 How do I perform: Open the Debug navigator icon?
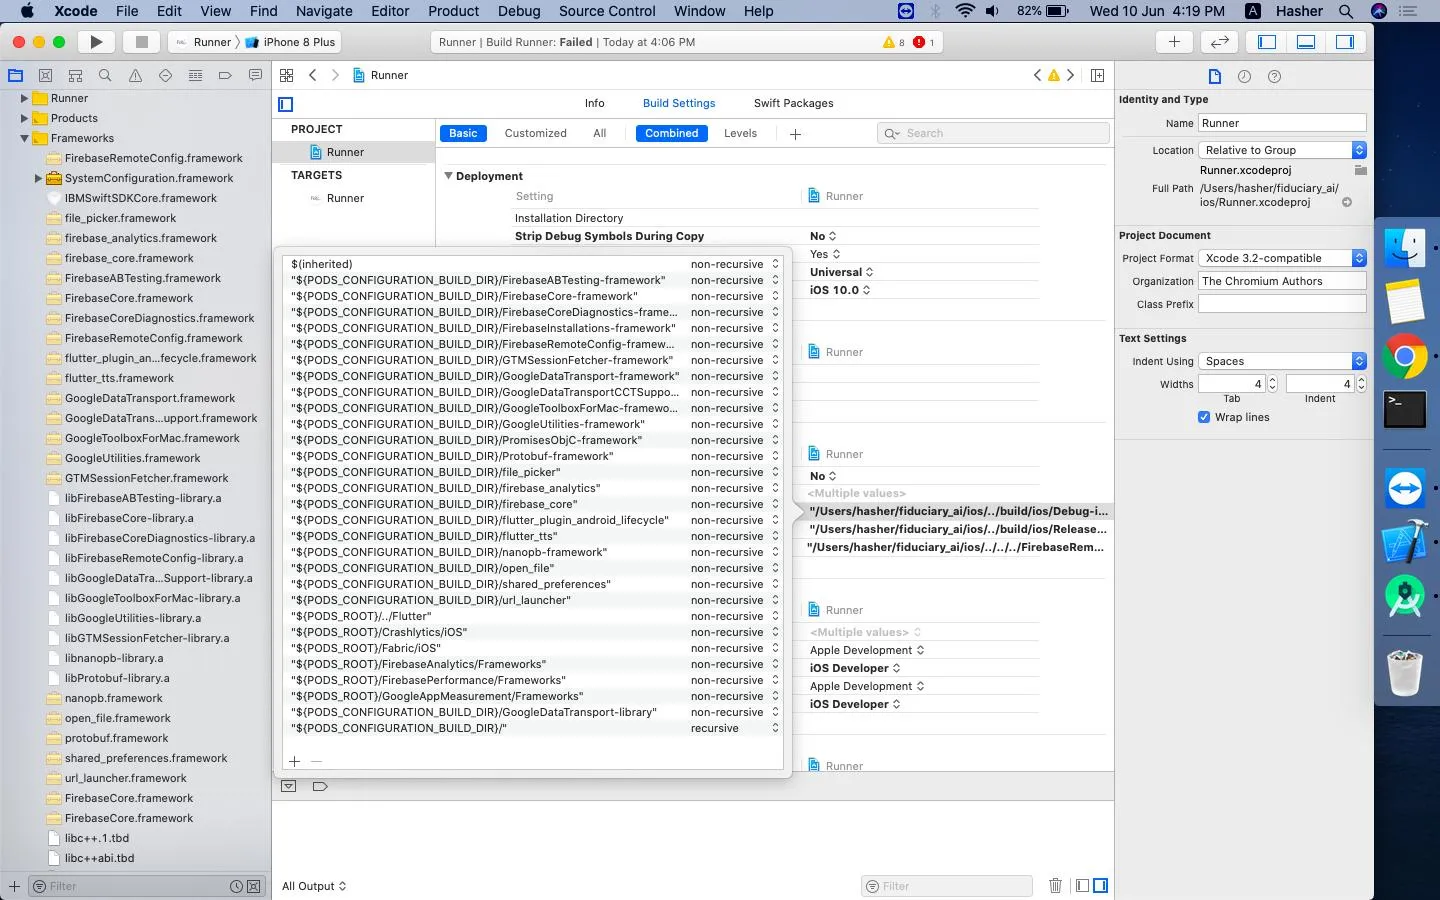click(195, 76)
